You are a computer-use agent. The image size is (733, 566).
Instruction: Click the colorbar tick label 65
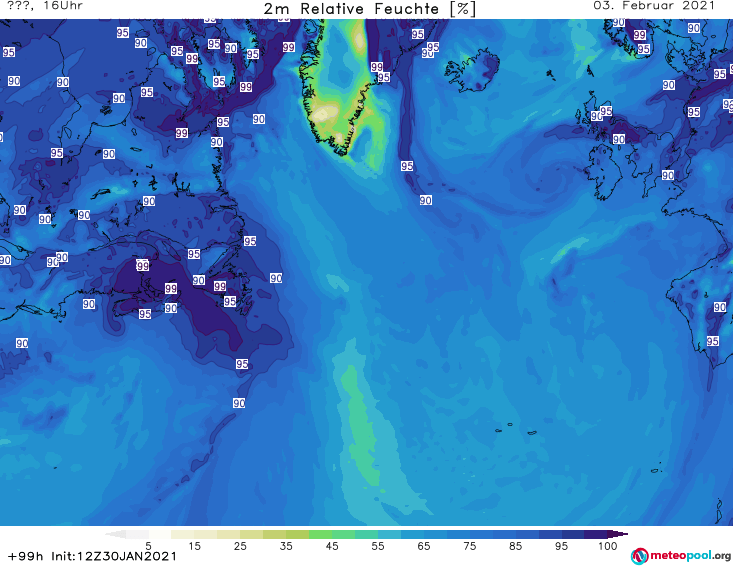pyautogui.click(x=424, y=546)
